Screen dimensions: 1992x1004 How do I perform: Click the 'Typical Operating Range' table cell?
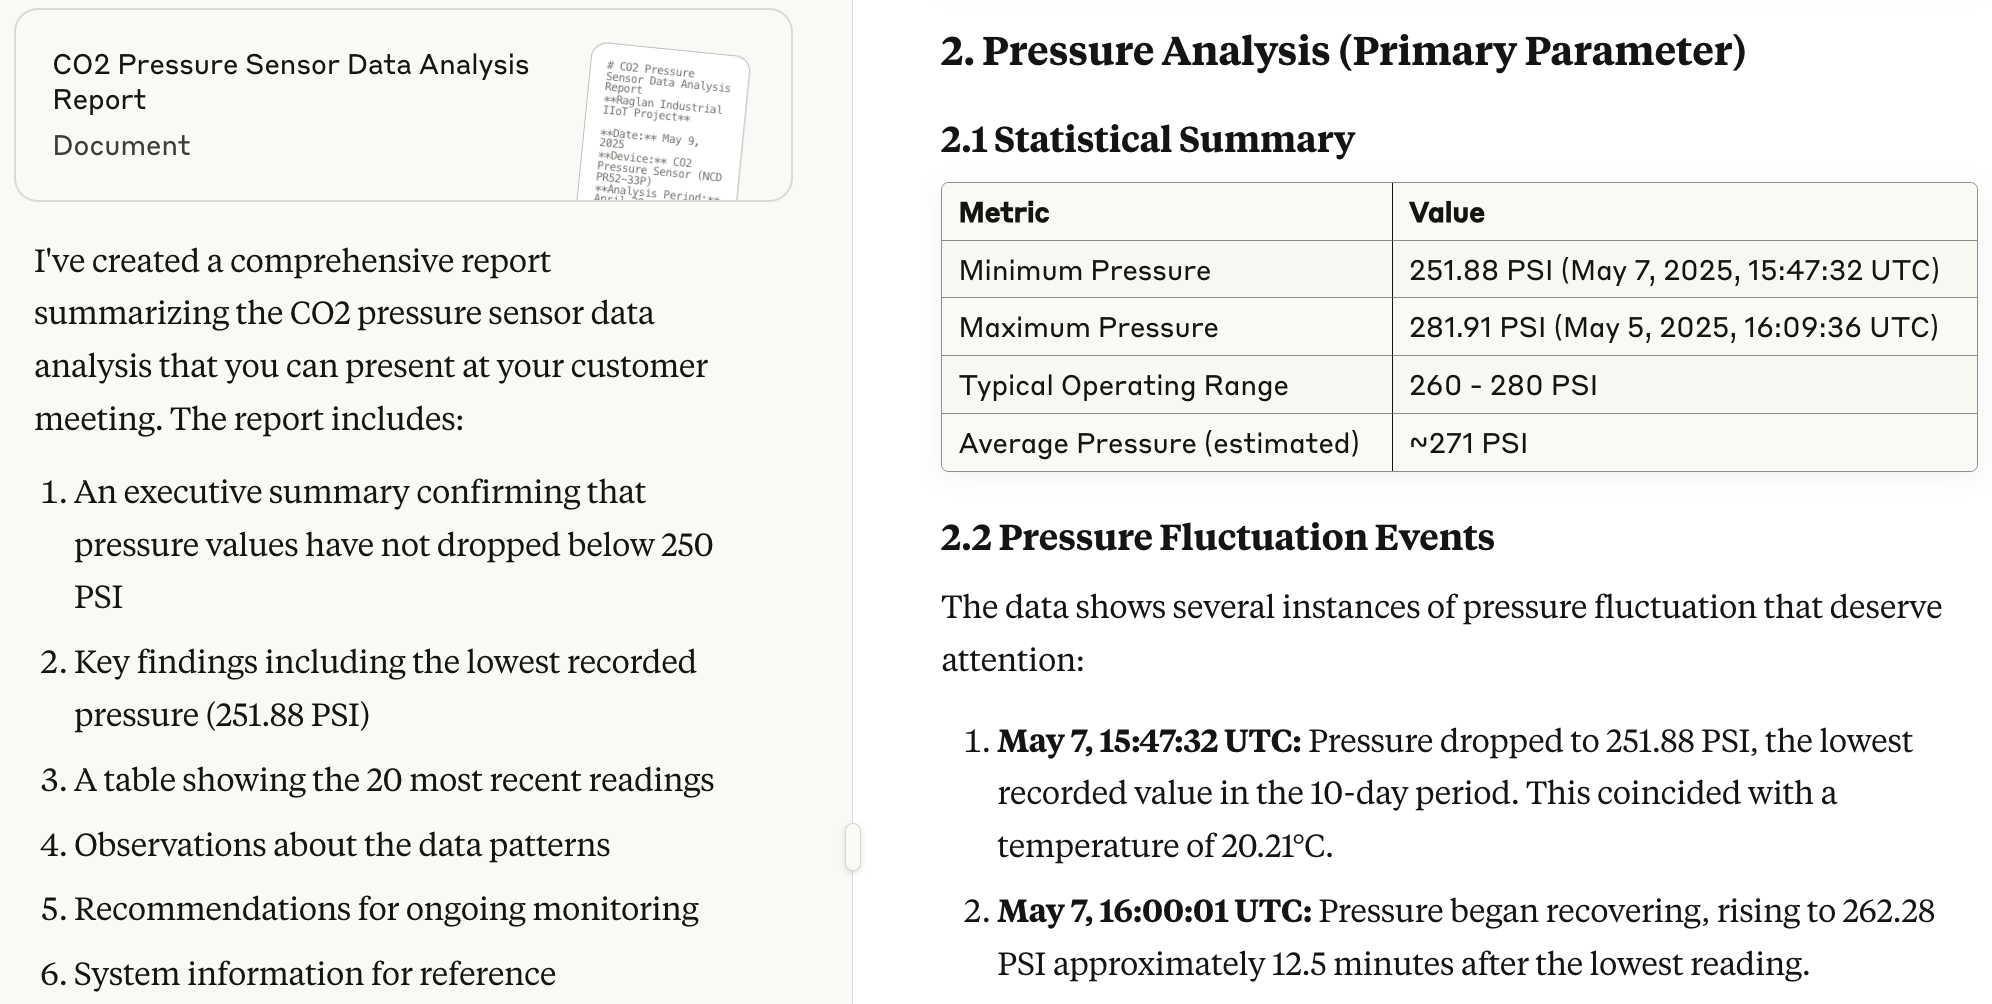click(1167, 385)
